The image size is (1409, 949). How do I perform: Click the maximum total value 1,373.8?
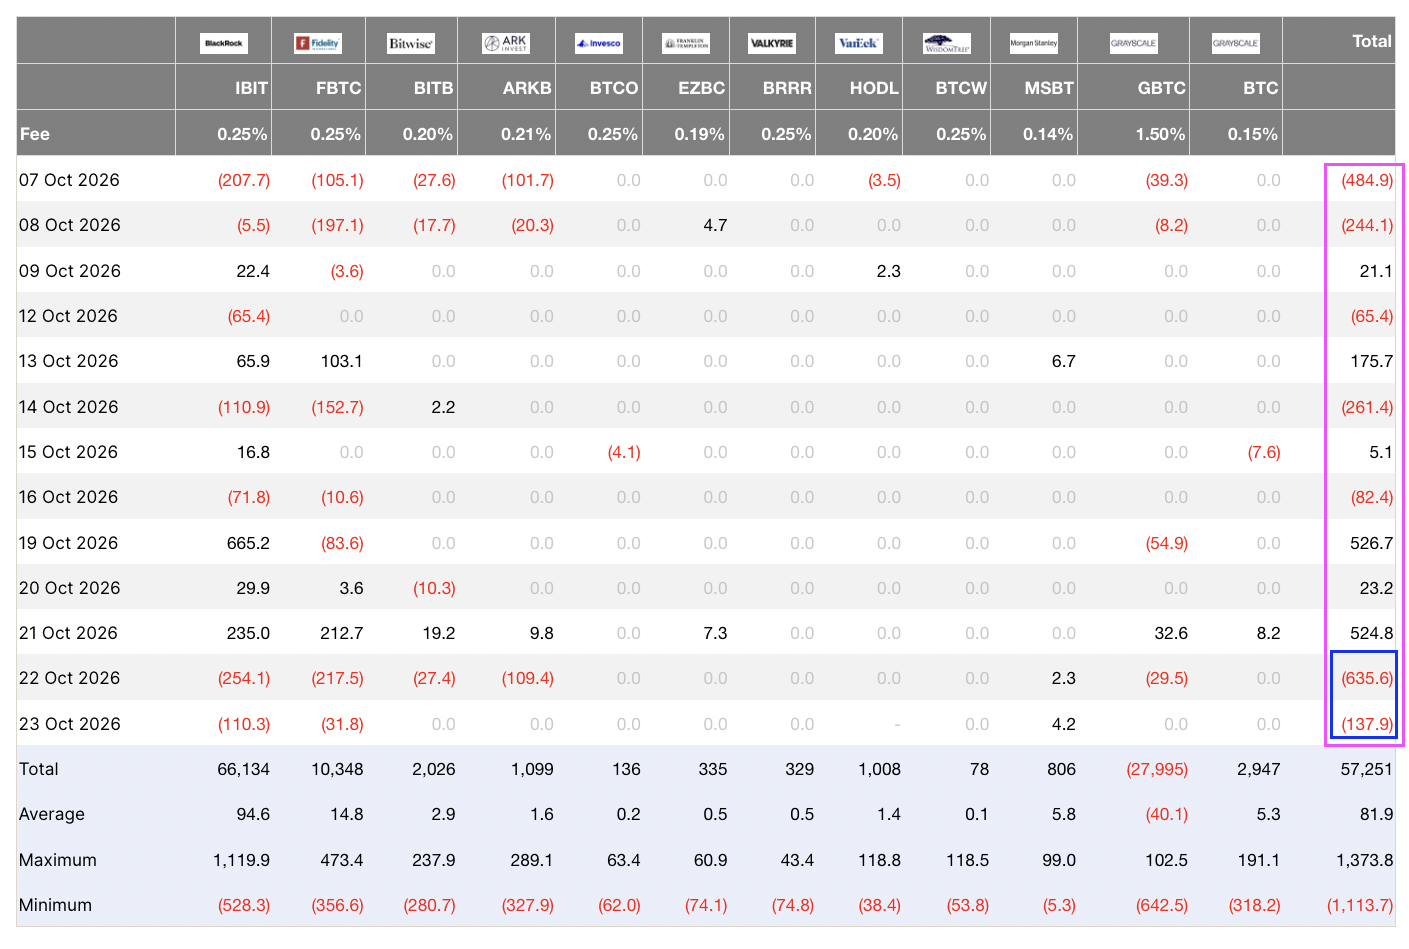1364,860
